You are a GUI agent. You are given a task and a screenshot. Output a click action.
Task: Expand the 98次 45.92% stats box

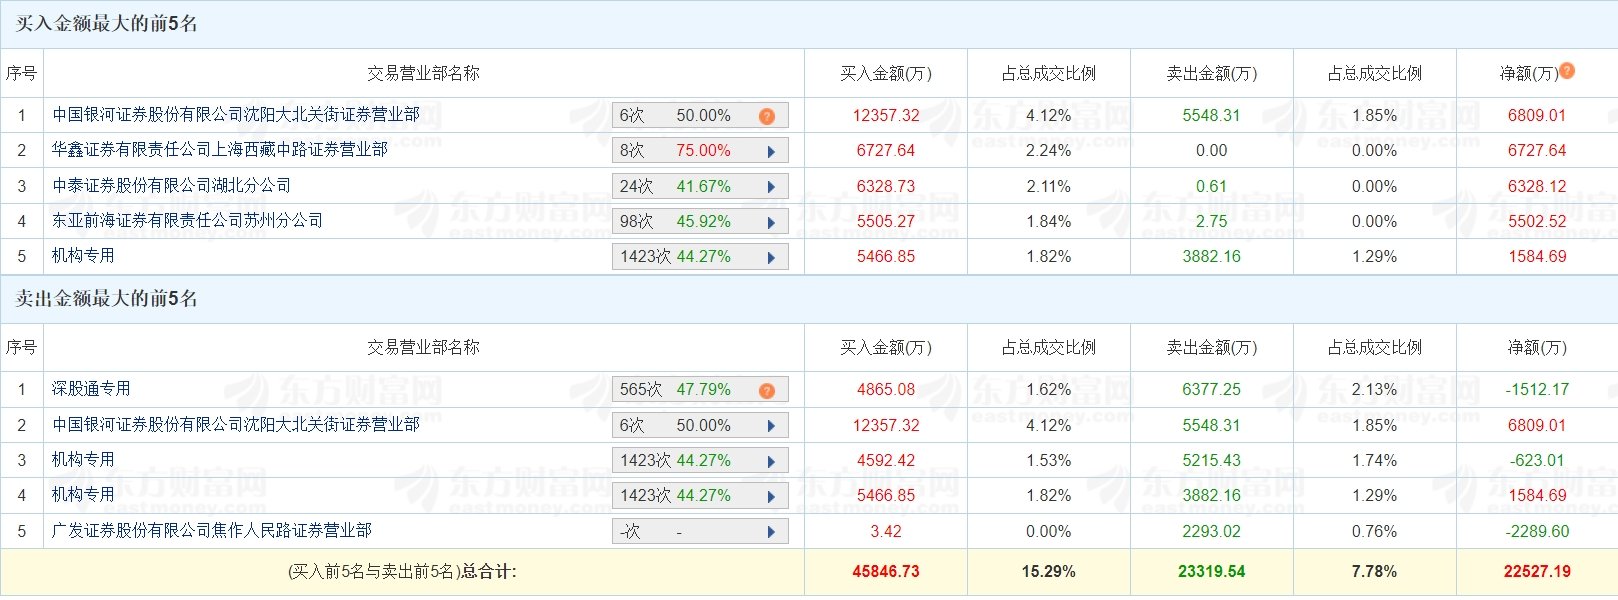point(699,222)
